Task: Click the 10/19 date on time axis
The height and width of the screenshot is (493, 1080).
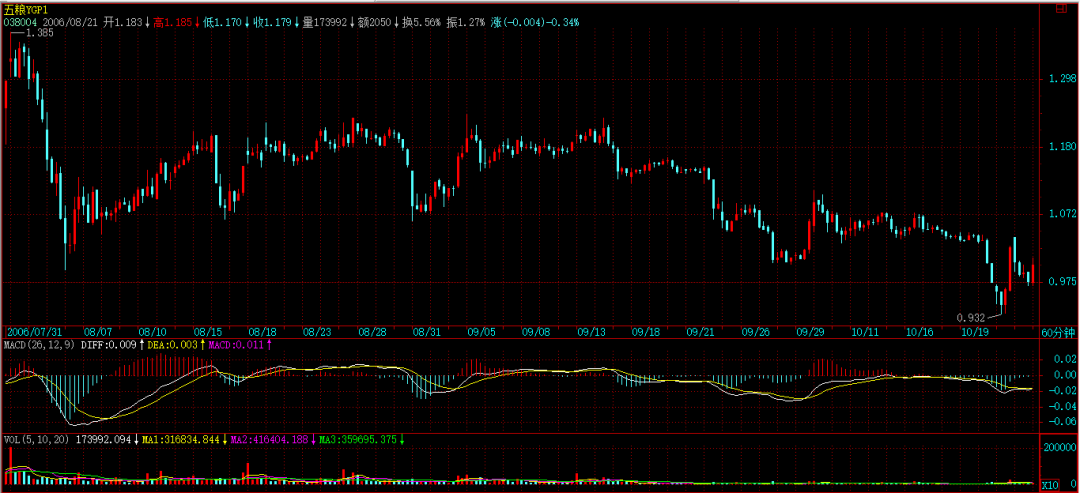Action: tap(973, 332)
